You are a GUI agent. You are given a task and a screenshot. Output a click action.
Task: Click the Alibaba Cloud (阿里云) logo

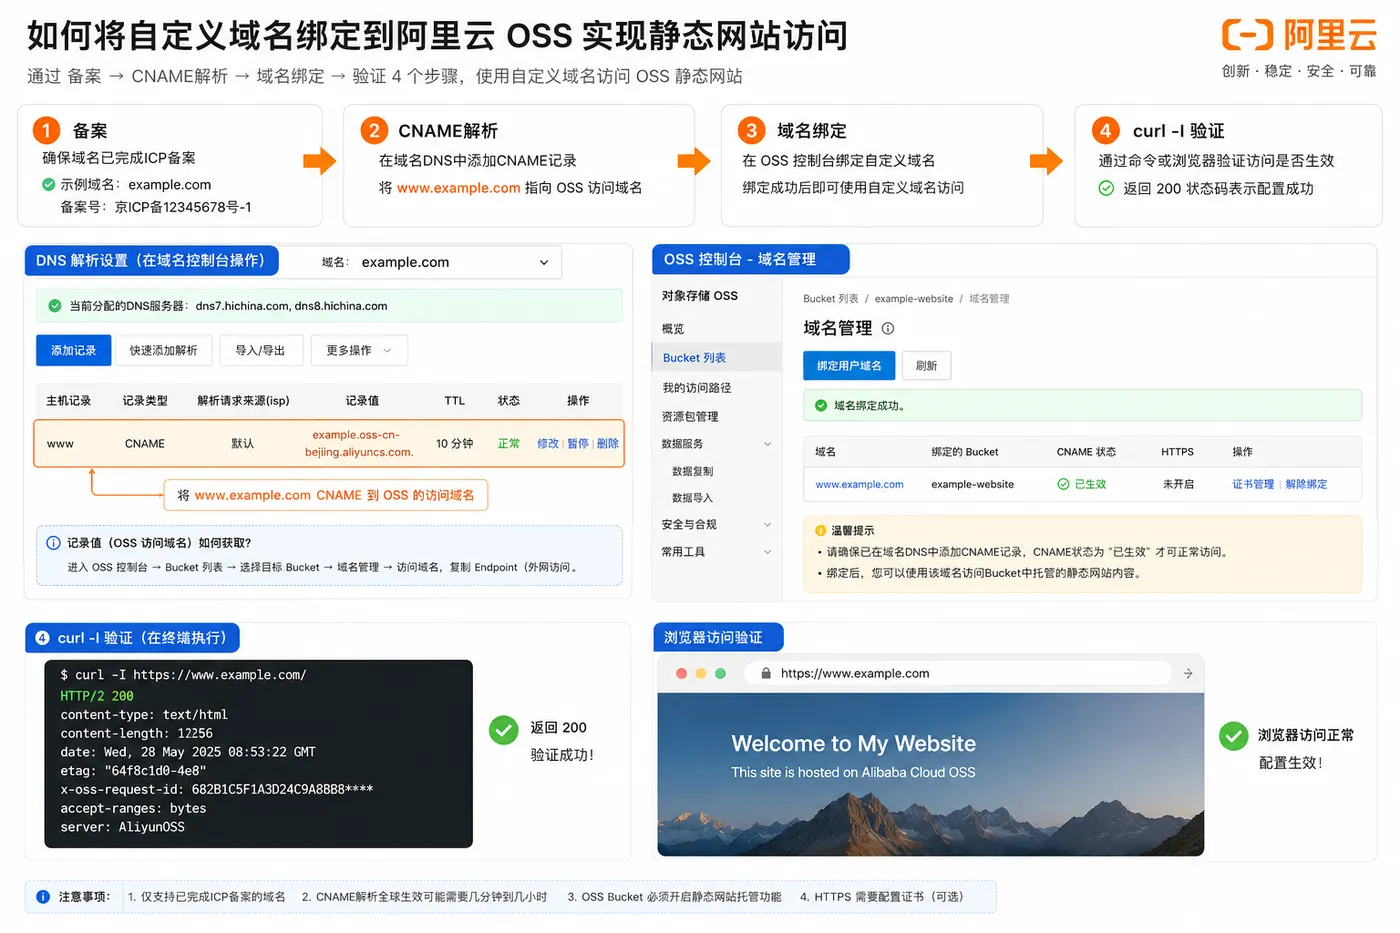1299,35
